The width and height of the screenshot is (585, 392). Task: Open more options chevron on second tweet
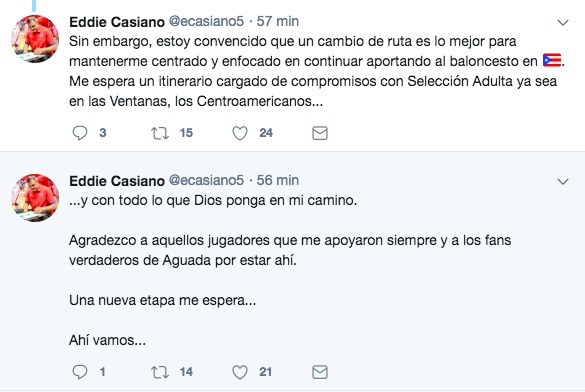tap(563, 182)
